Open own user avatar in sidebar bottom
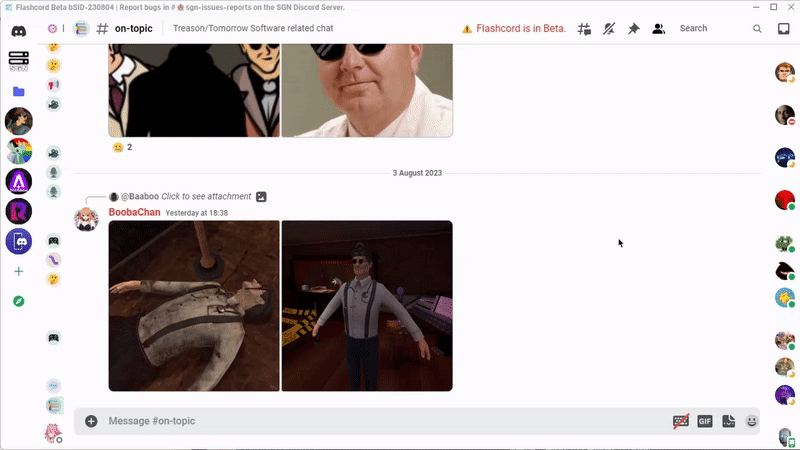The width and height of the screenshot is (800, 450). 53,433
